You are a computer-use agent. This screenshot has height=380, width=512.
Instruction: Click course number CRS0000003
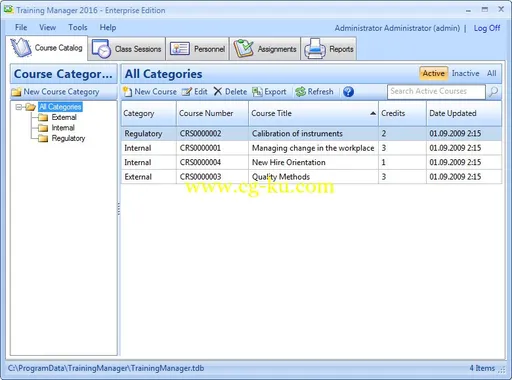pos(200,177)
